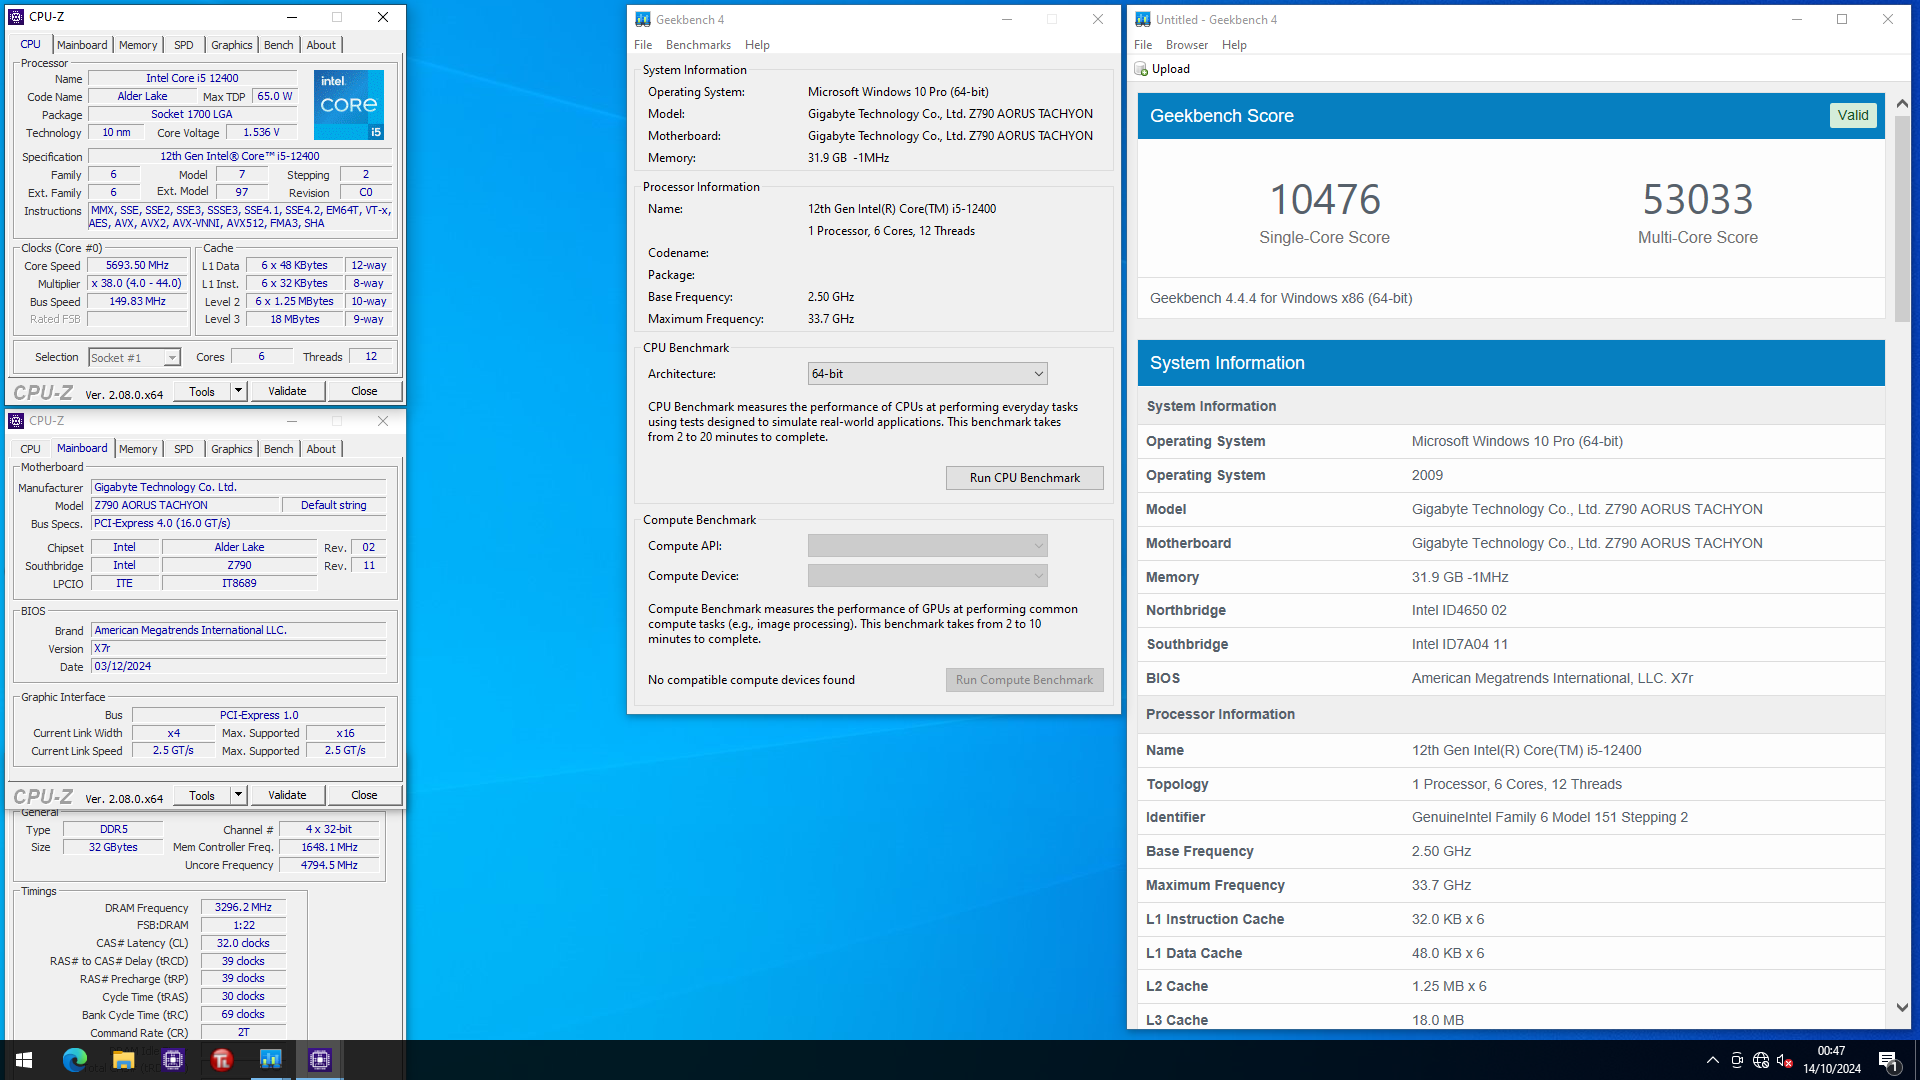1920x1080 pixels.
Task: Click the Core Speed value 5693.50 MHz
Action: 138,266
